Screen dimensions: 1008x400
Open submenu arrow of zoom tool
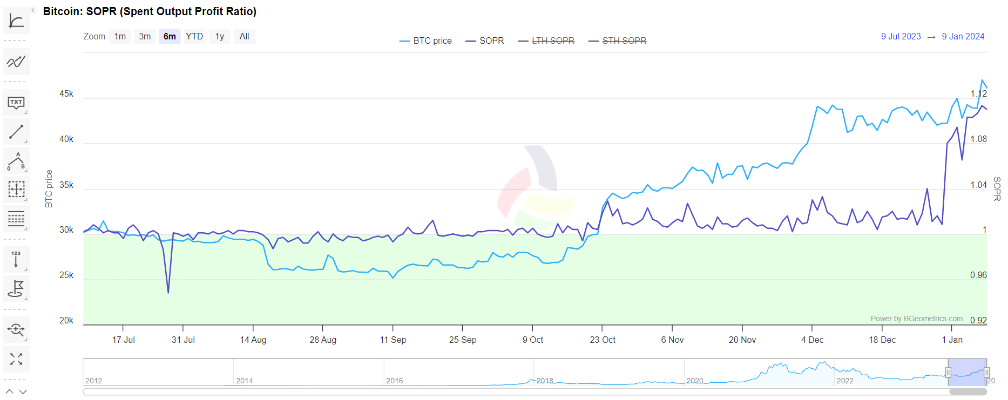click(26, 340)
